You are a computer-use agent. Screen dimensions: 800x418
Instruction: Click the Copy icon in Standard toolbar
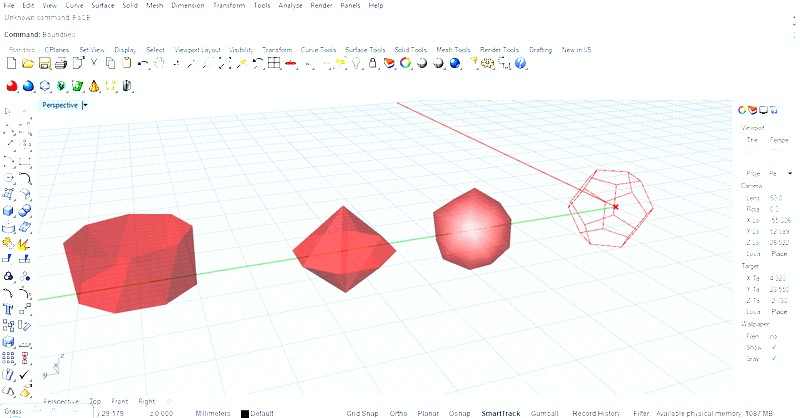tap(110, 63)
